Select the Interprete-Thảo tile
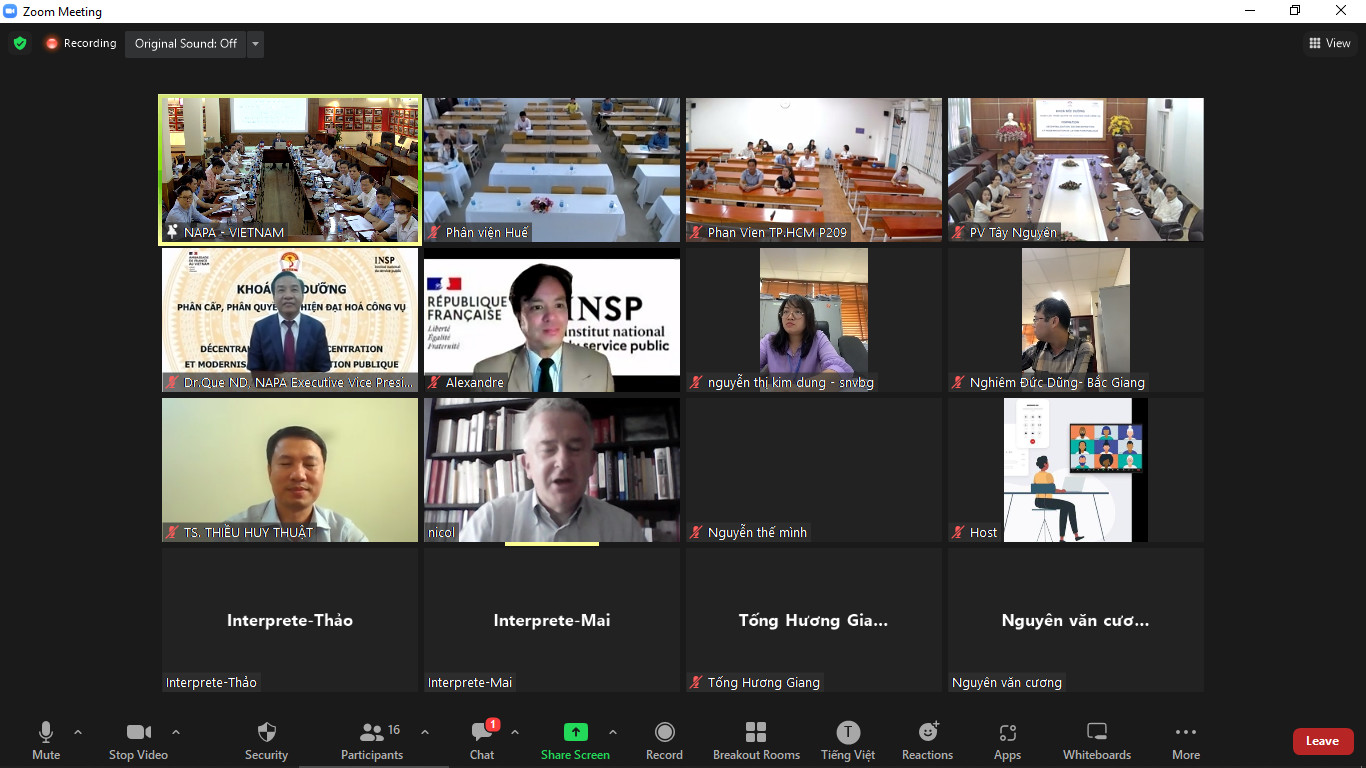 (290, 620)
